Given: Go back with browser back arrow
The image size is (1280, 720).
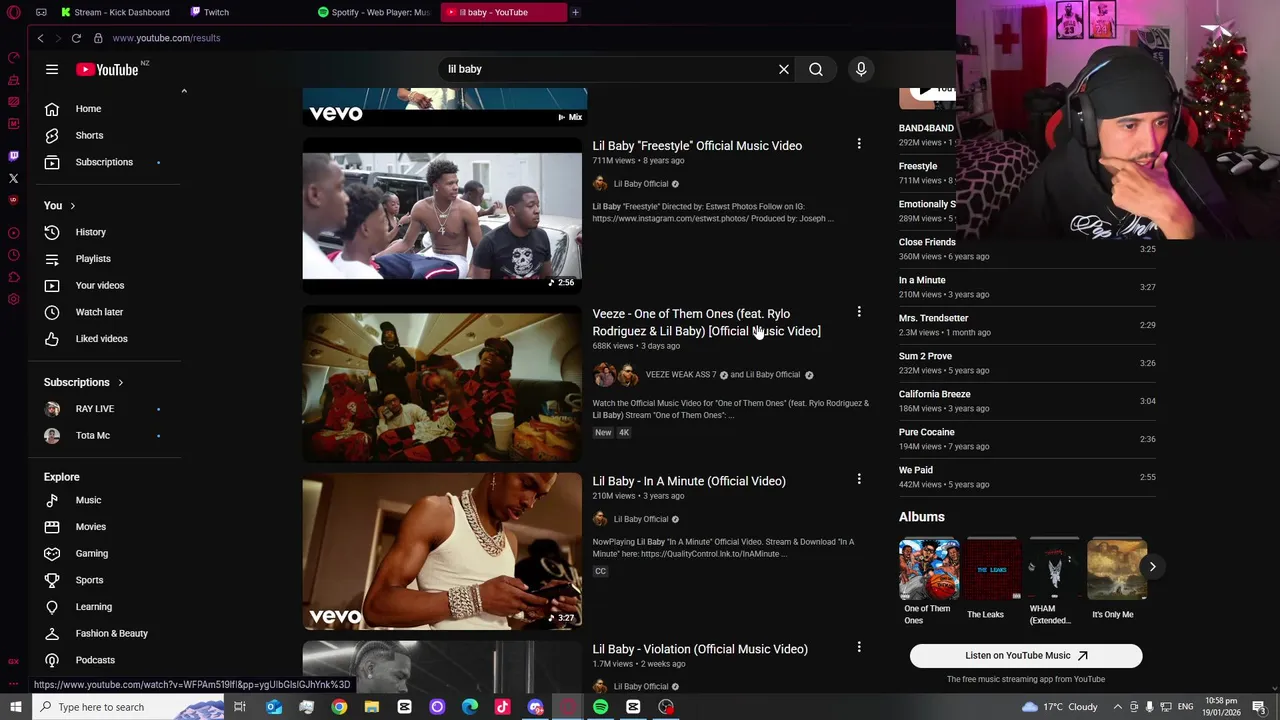Looking at the screenshot, I should 40,38.
